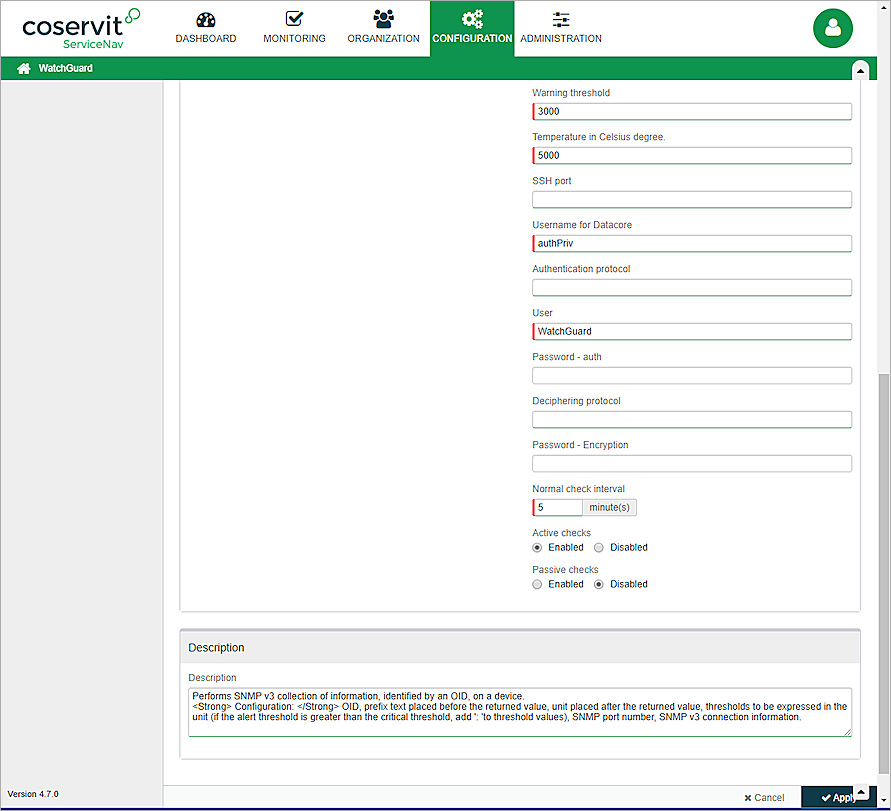Screen dimensions: 891x811
Task: Open the Monitoring checkmark icon
Action: click(x=294, y=20)
